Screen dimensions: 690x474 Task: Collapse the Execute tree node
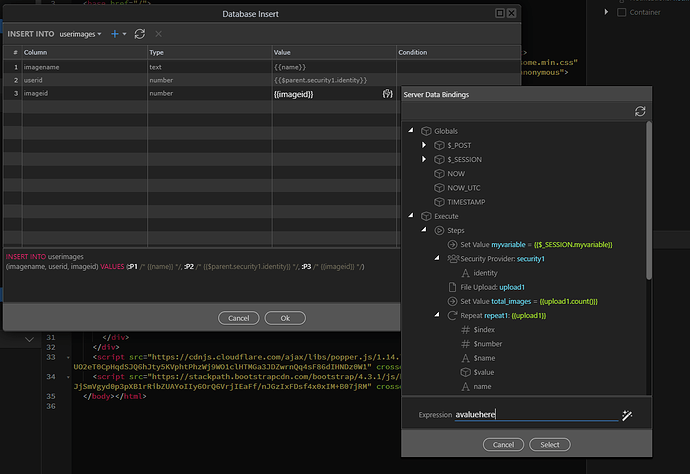tap(411, 215)
